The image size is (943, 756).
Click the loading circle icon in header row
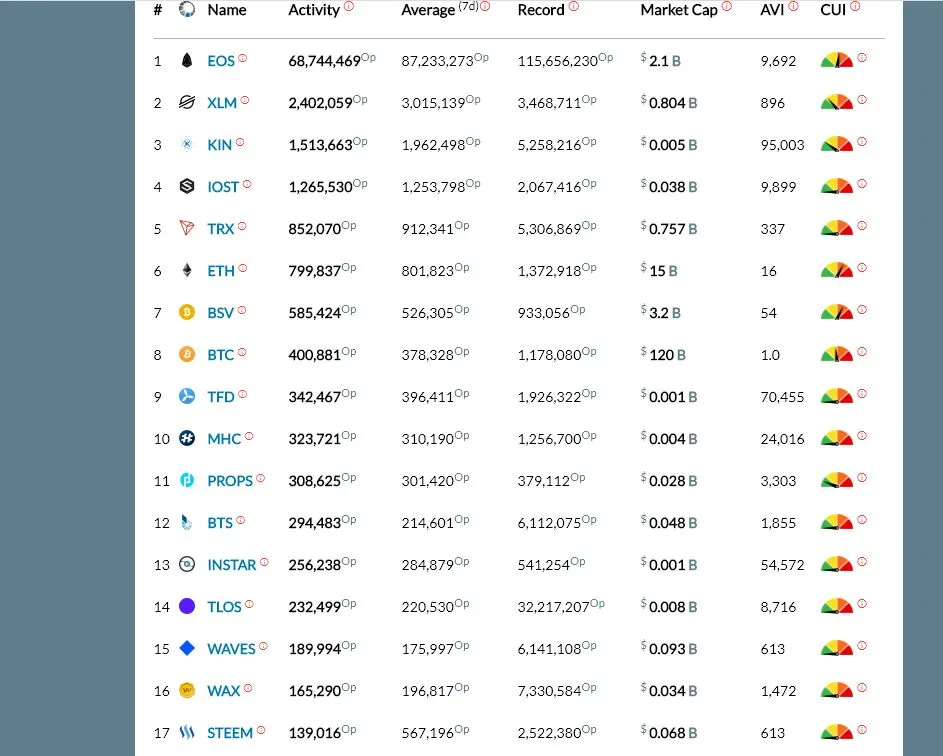tap(187, 9)
